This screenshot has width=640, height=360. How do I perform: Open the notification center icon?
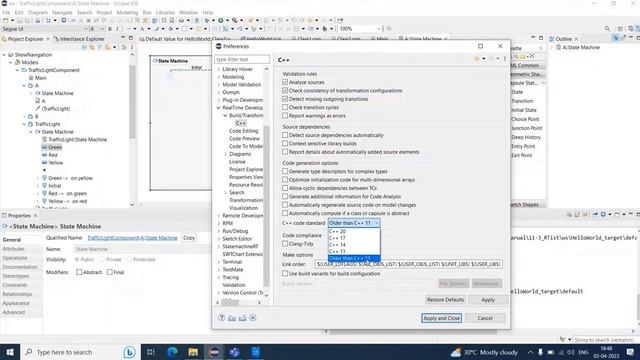point(631,352)
